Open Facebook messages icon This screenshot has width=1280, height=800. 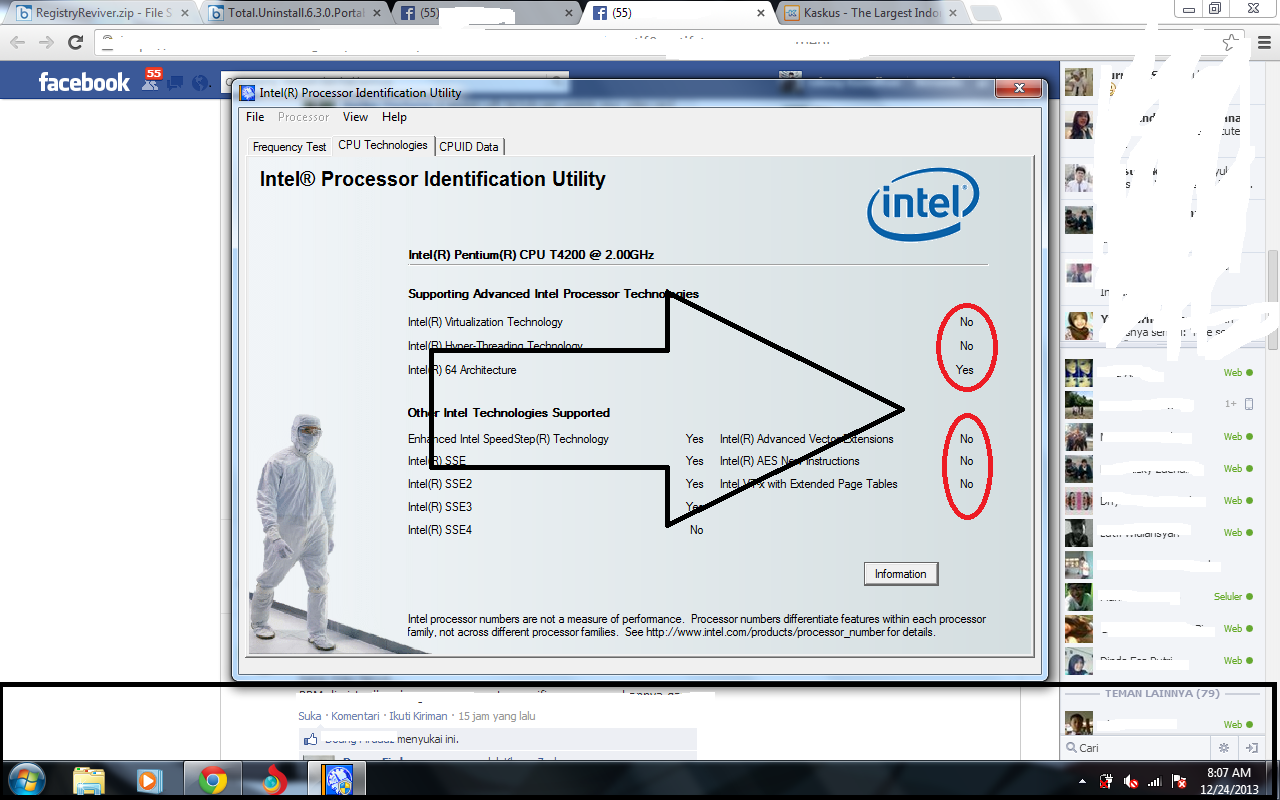tap(176, 83)
